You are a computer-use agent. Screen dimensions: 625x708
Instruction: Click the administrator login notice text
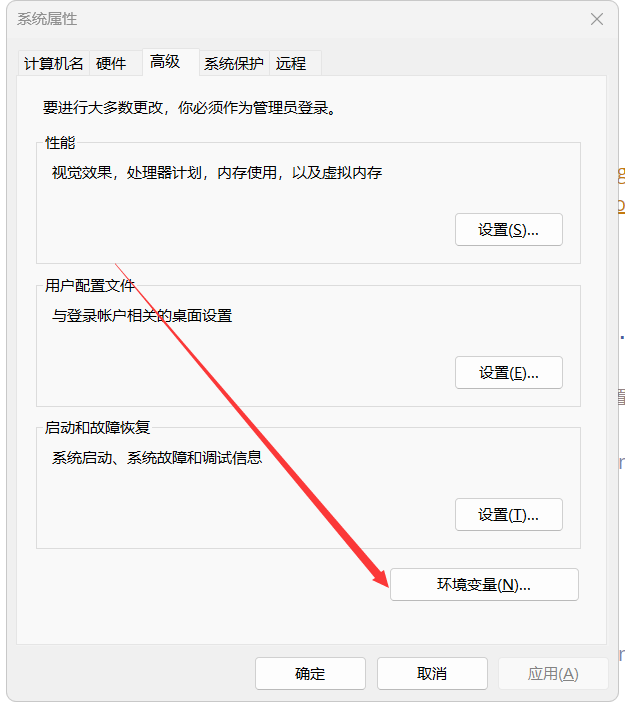pyautogui.click(x=190, y=107)
